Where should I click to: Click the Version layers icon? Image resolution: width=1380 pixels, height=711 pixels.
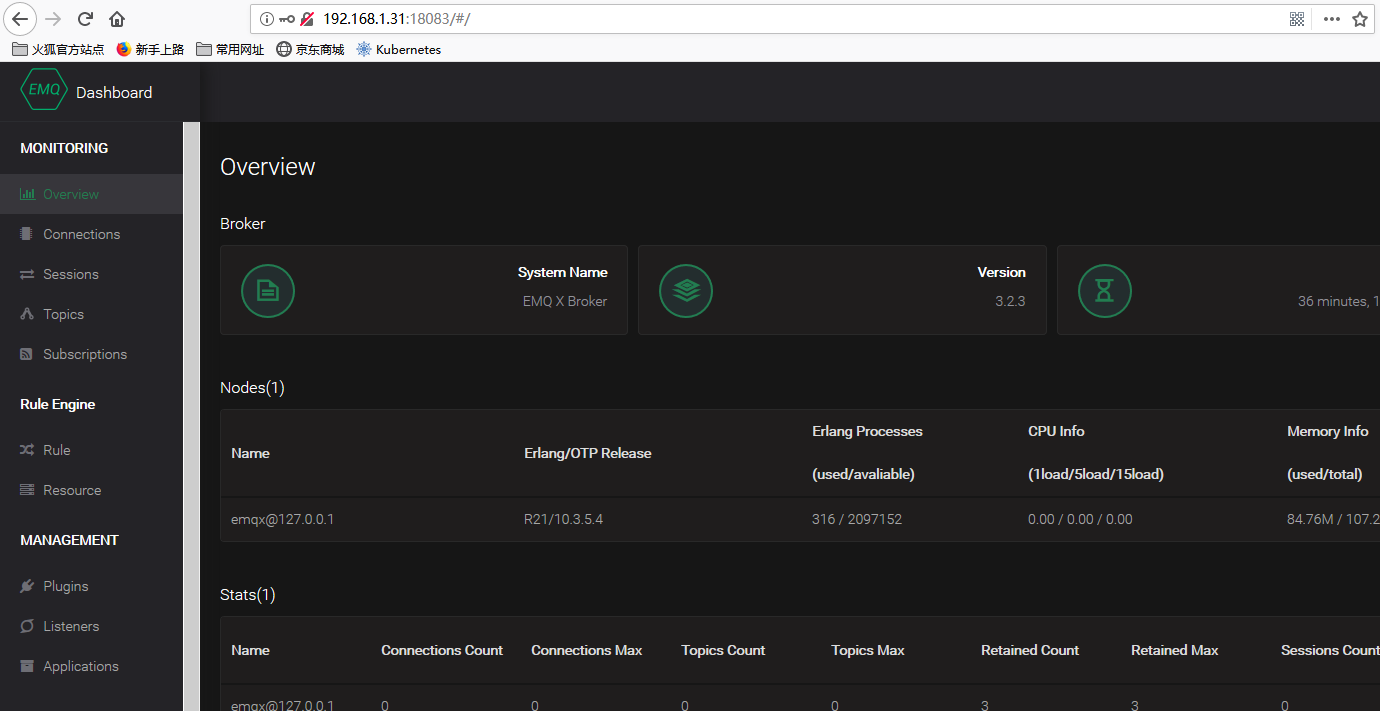[686, 291]
